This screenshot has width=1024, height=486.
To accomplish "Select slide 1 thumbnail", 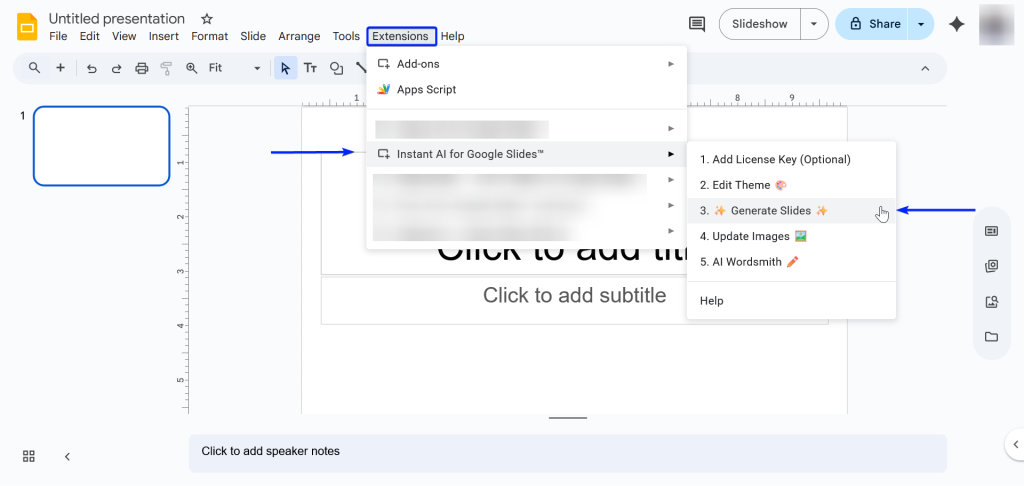I will 101,146.
